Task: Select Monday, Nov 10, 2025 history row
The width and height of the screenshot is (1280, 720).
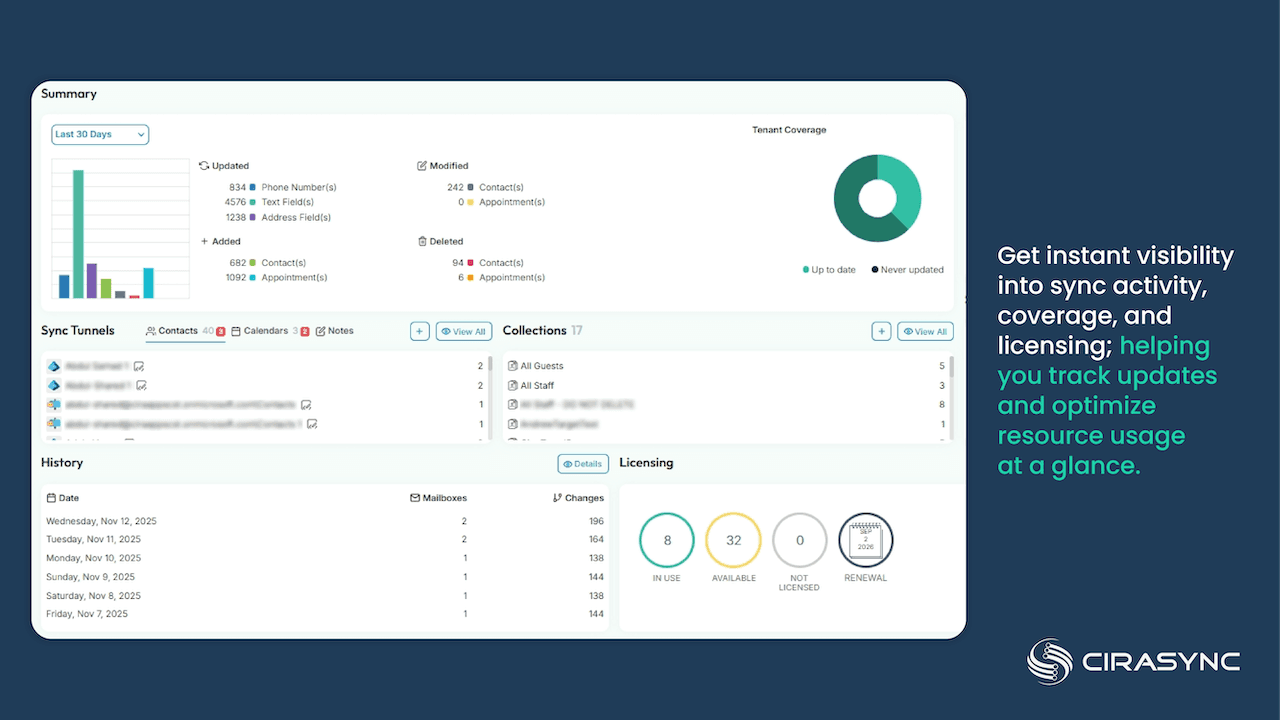Action: [x=325, y=558]
